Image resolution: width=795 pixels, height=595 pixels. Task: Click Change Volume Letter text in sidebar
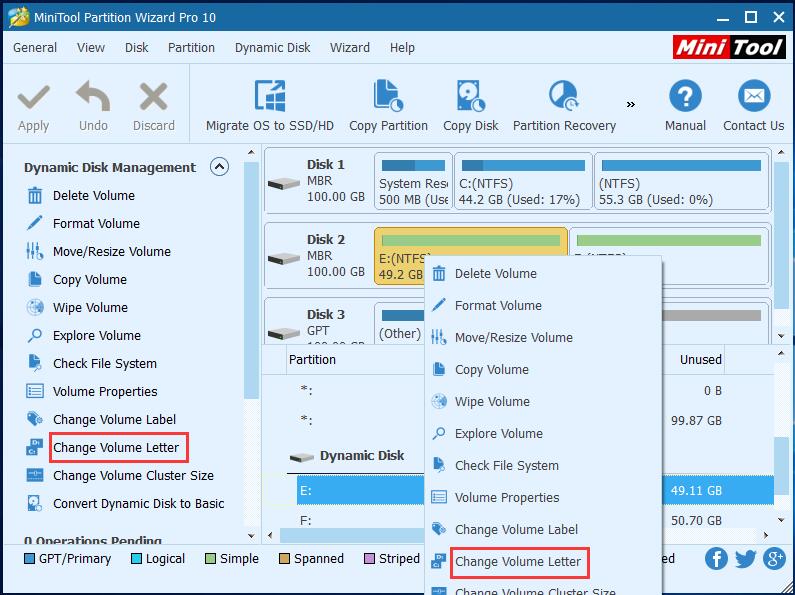click(116, 448)
